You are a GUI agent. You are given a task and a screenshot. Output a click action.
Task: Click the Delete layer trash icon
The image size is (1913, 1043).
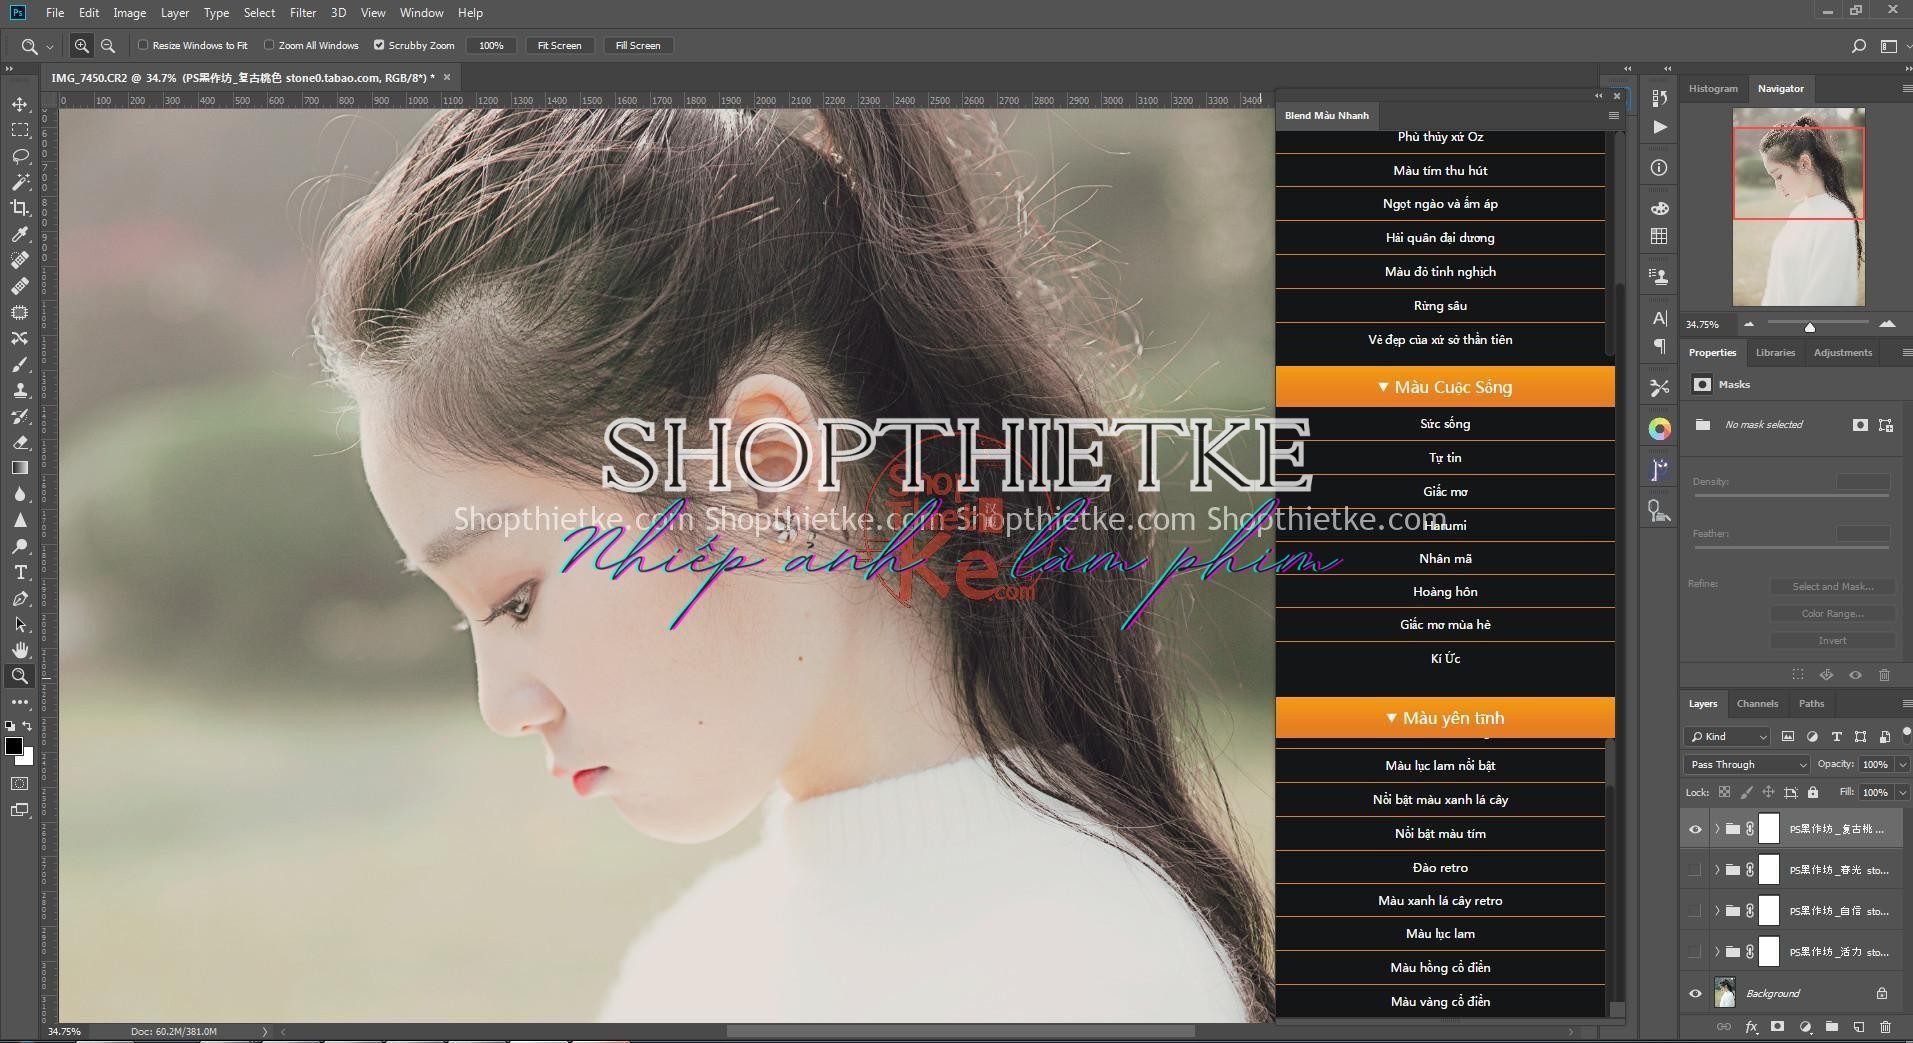(x=1885, y=1027)
